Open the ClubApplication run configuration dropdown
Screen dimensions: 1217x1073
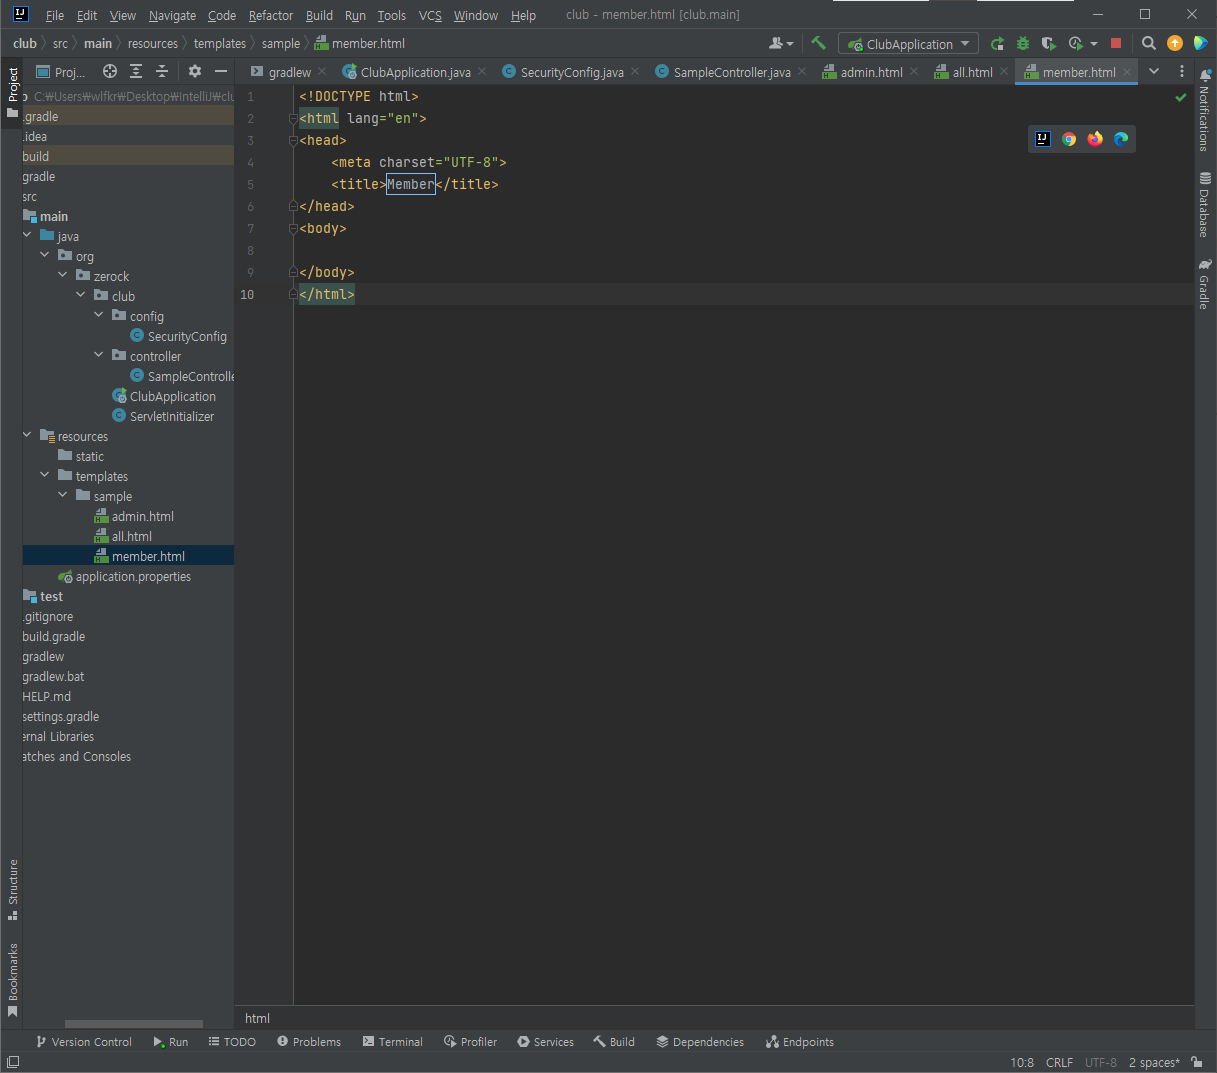click(908, 44)
